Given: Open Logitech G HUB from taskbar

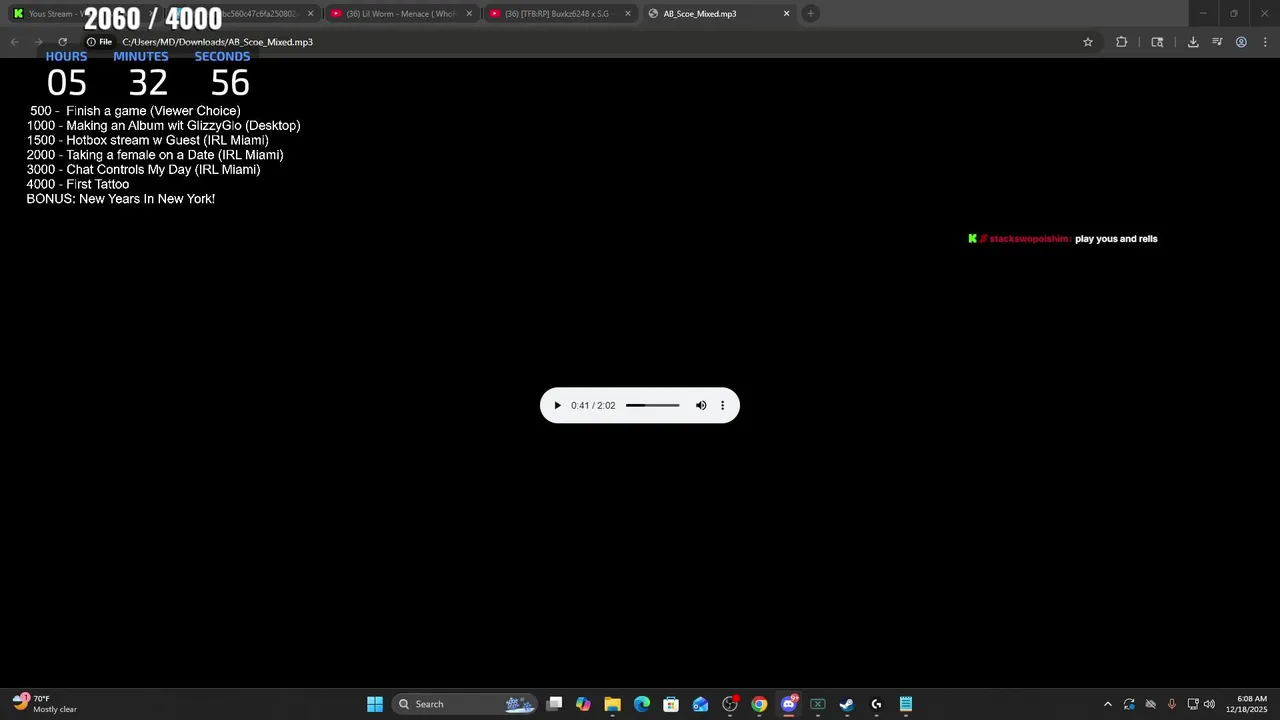Looking at the screenshot, I should [876, 704].
